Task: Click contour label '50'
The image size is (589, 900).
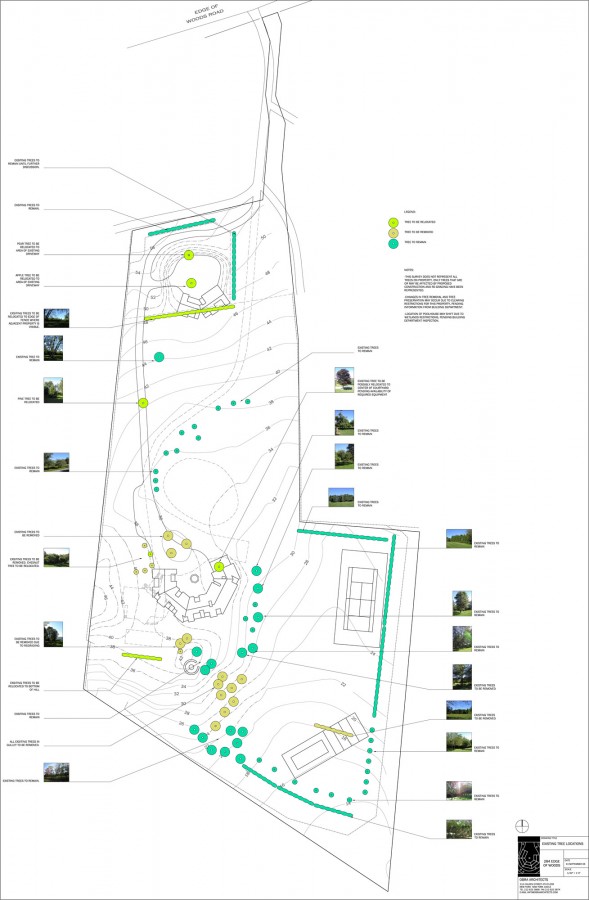Action: (263, 237)
